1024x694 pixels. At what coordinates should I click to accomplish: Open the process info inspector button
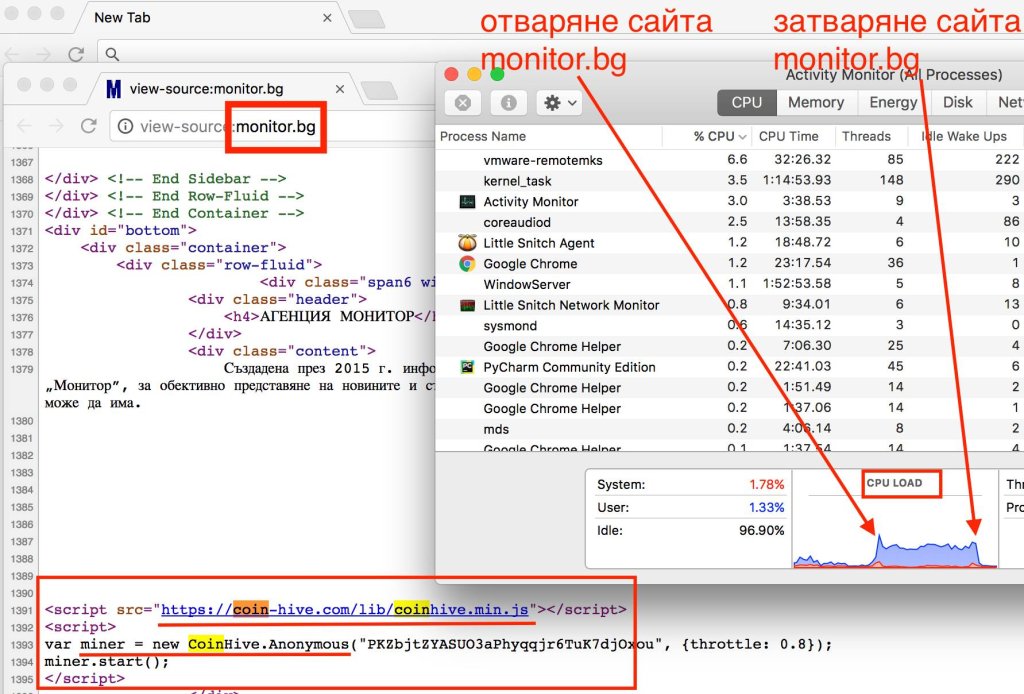(509, 103)
